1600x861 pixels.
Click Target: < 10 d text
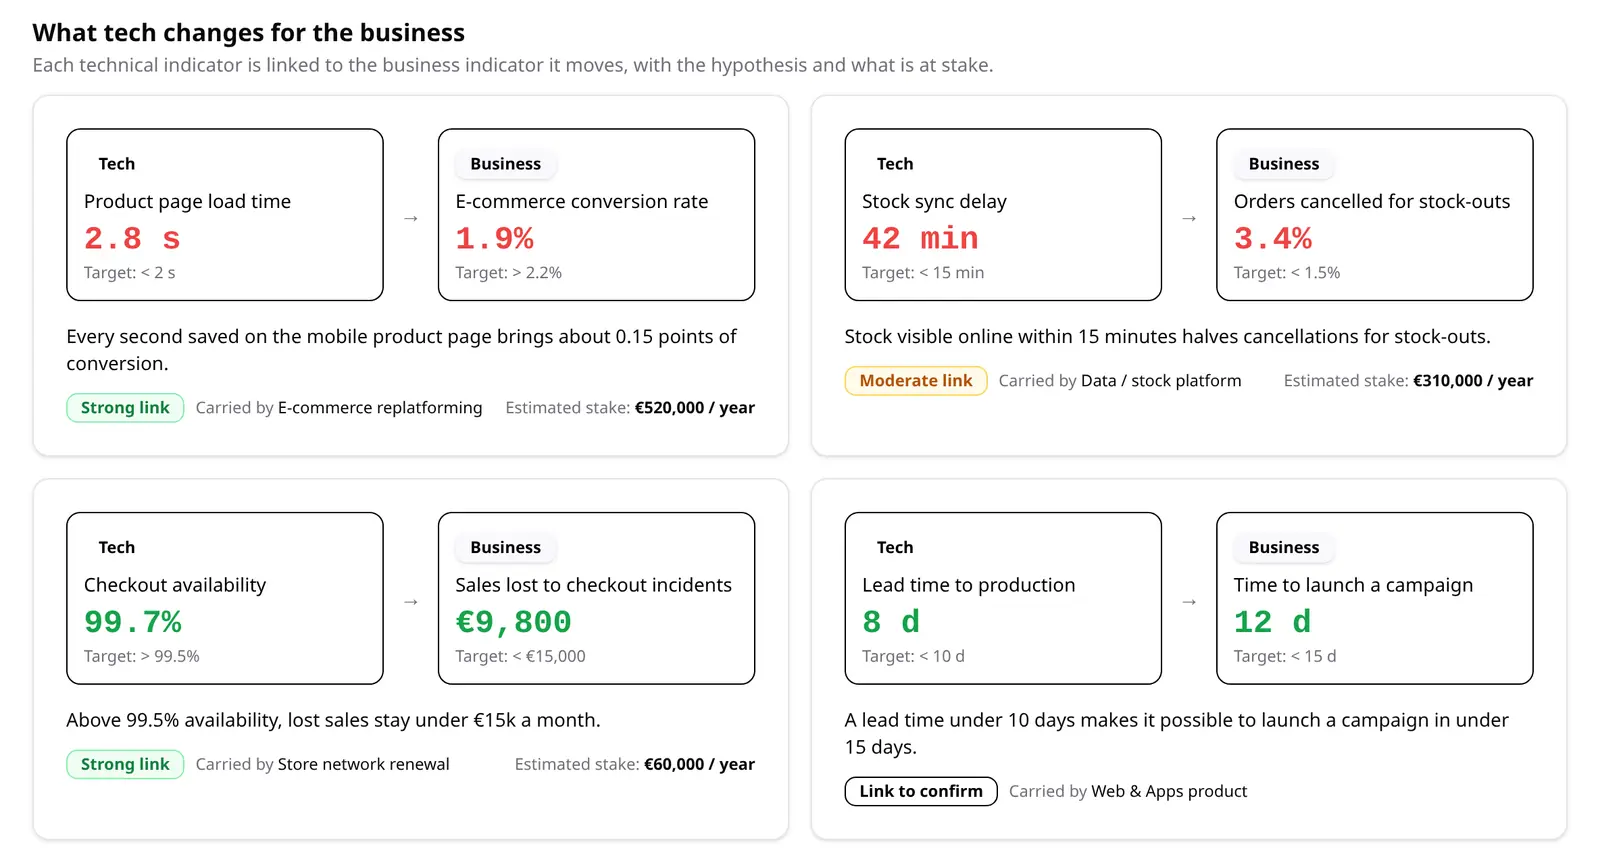click(x=913, y=657)
